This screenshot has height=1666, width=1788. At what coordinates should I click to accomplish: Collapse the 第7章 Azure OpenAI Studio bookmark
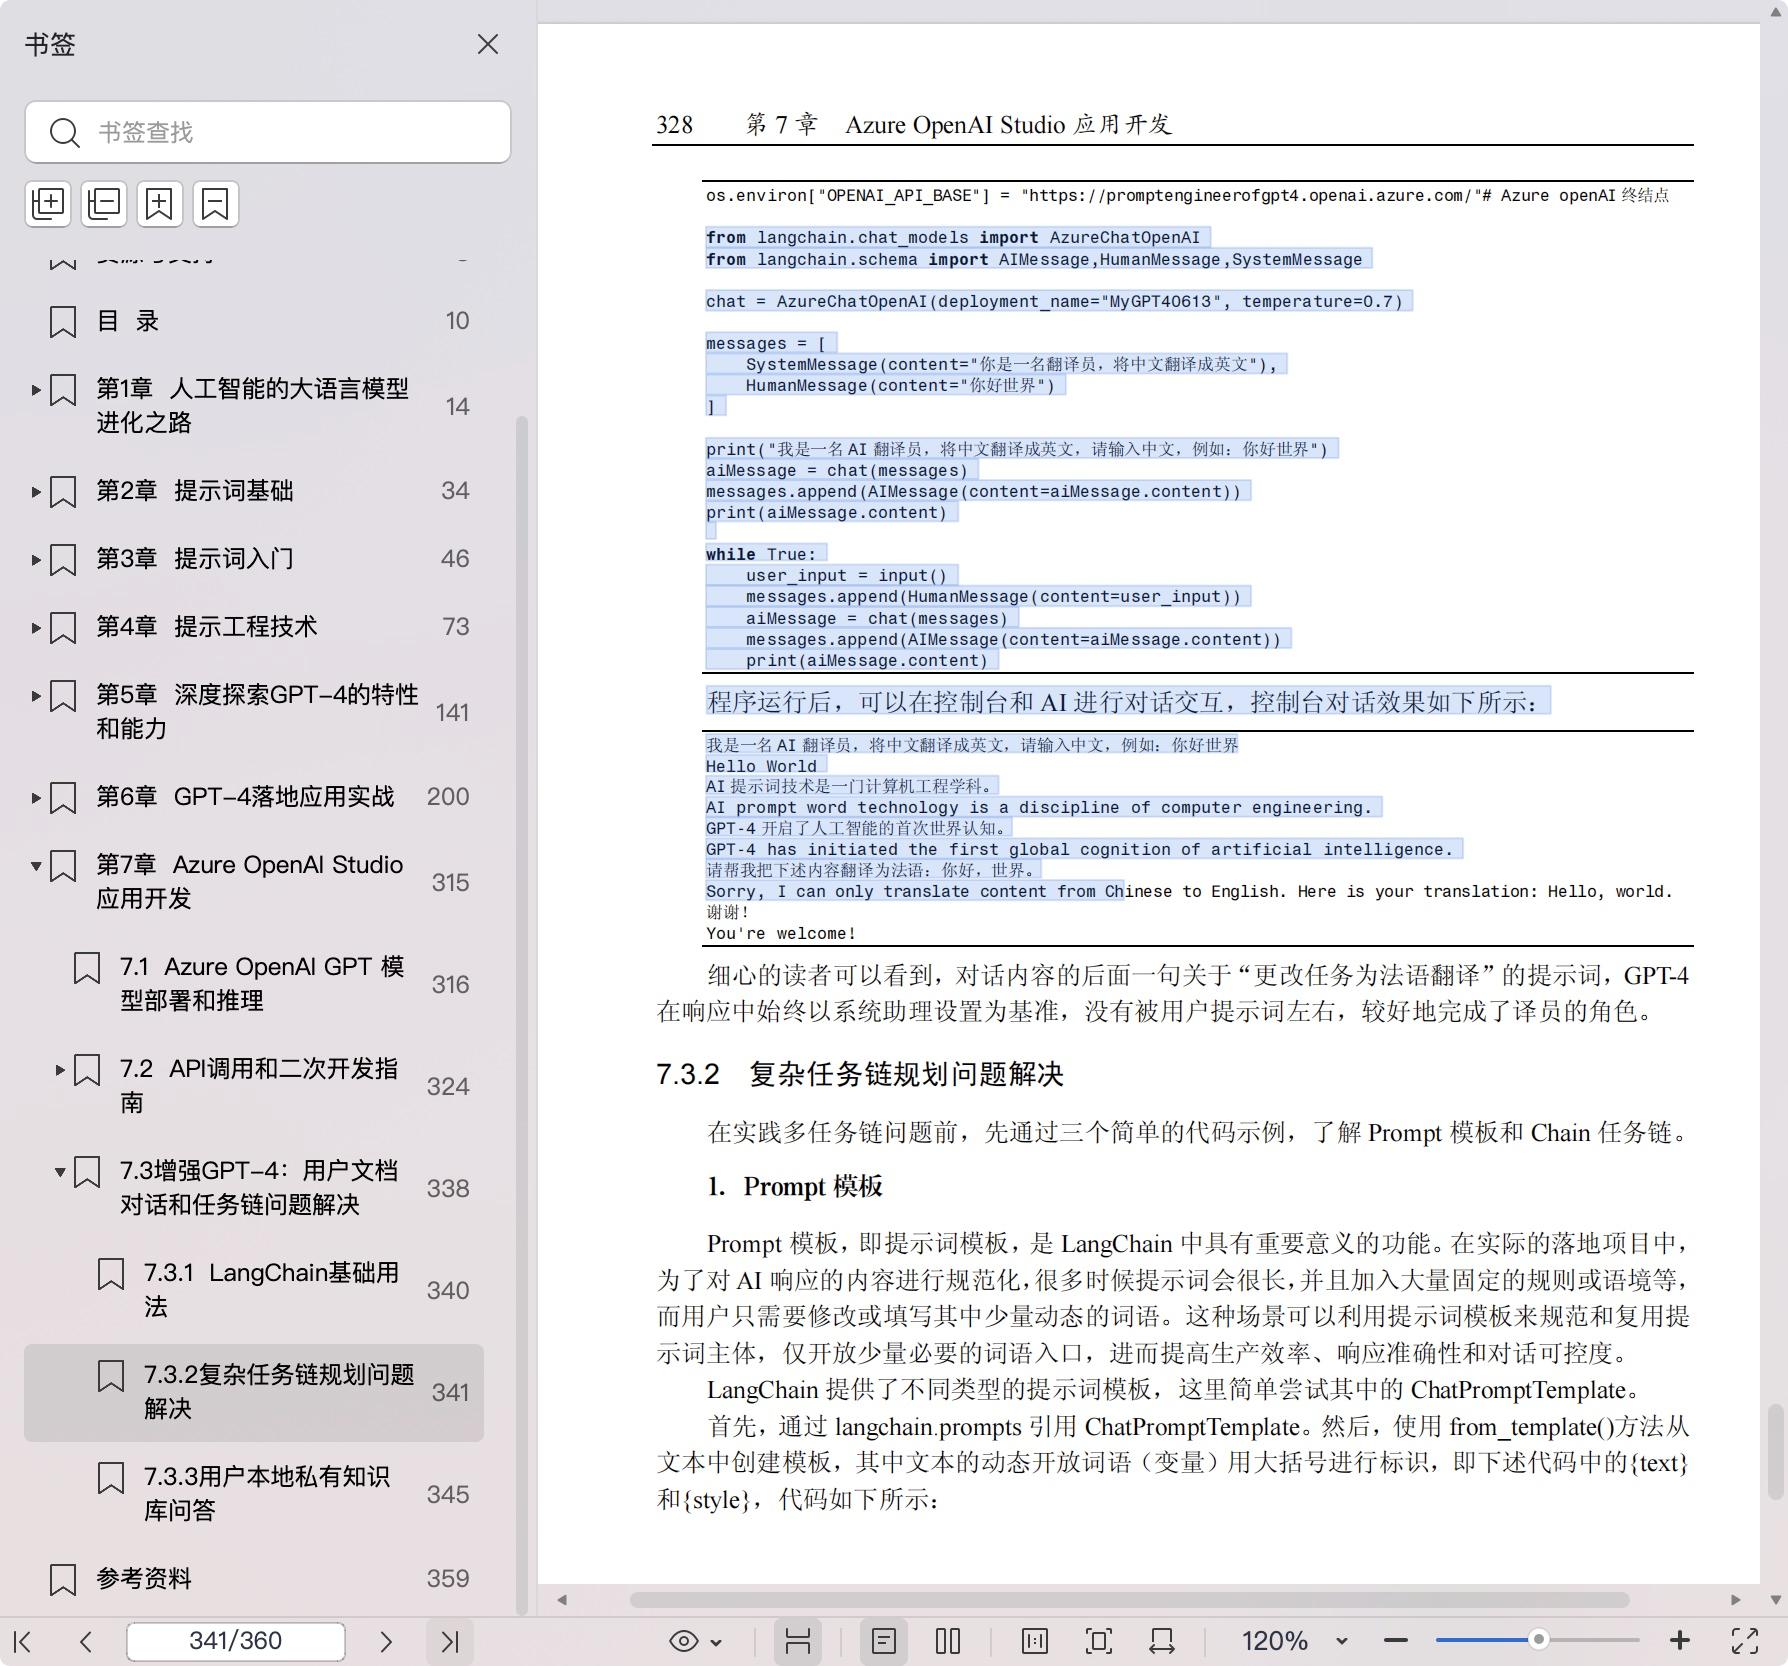36,865
